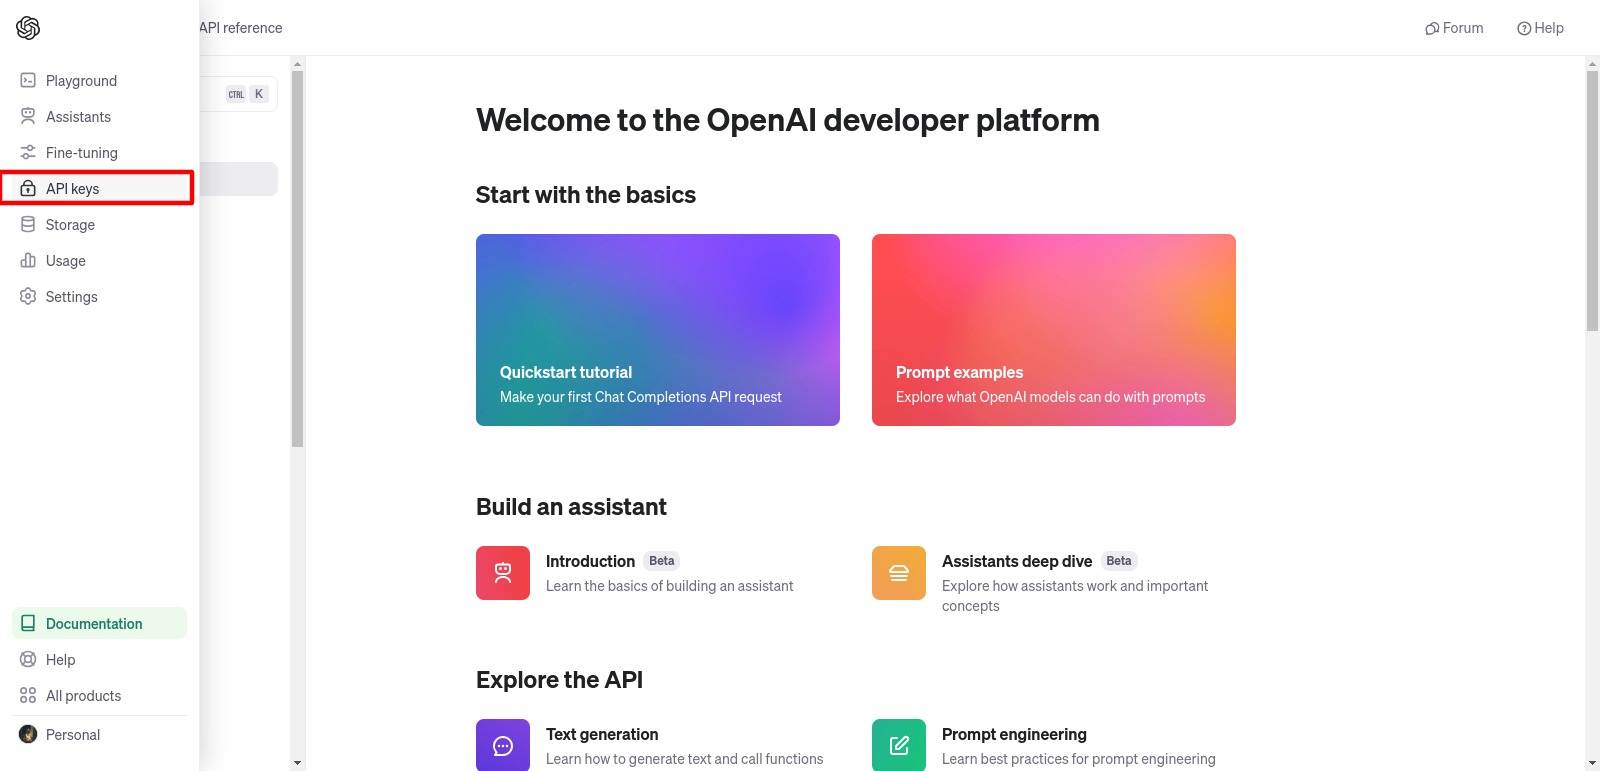The image size is (1600, 771).
Task: Click the Help link in header
Action: click(1540, 28)
